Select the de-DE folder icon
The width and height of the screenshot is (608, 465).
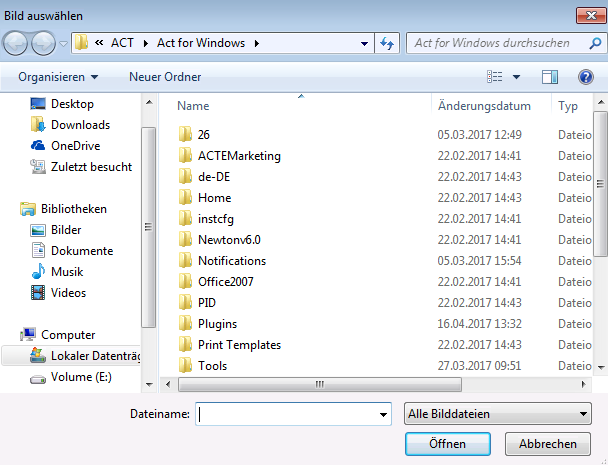point(185,176)
